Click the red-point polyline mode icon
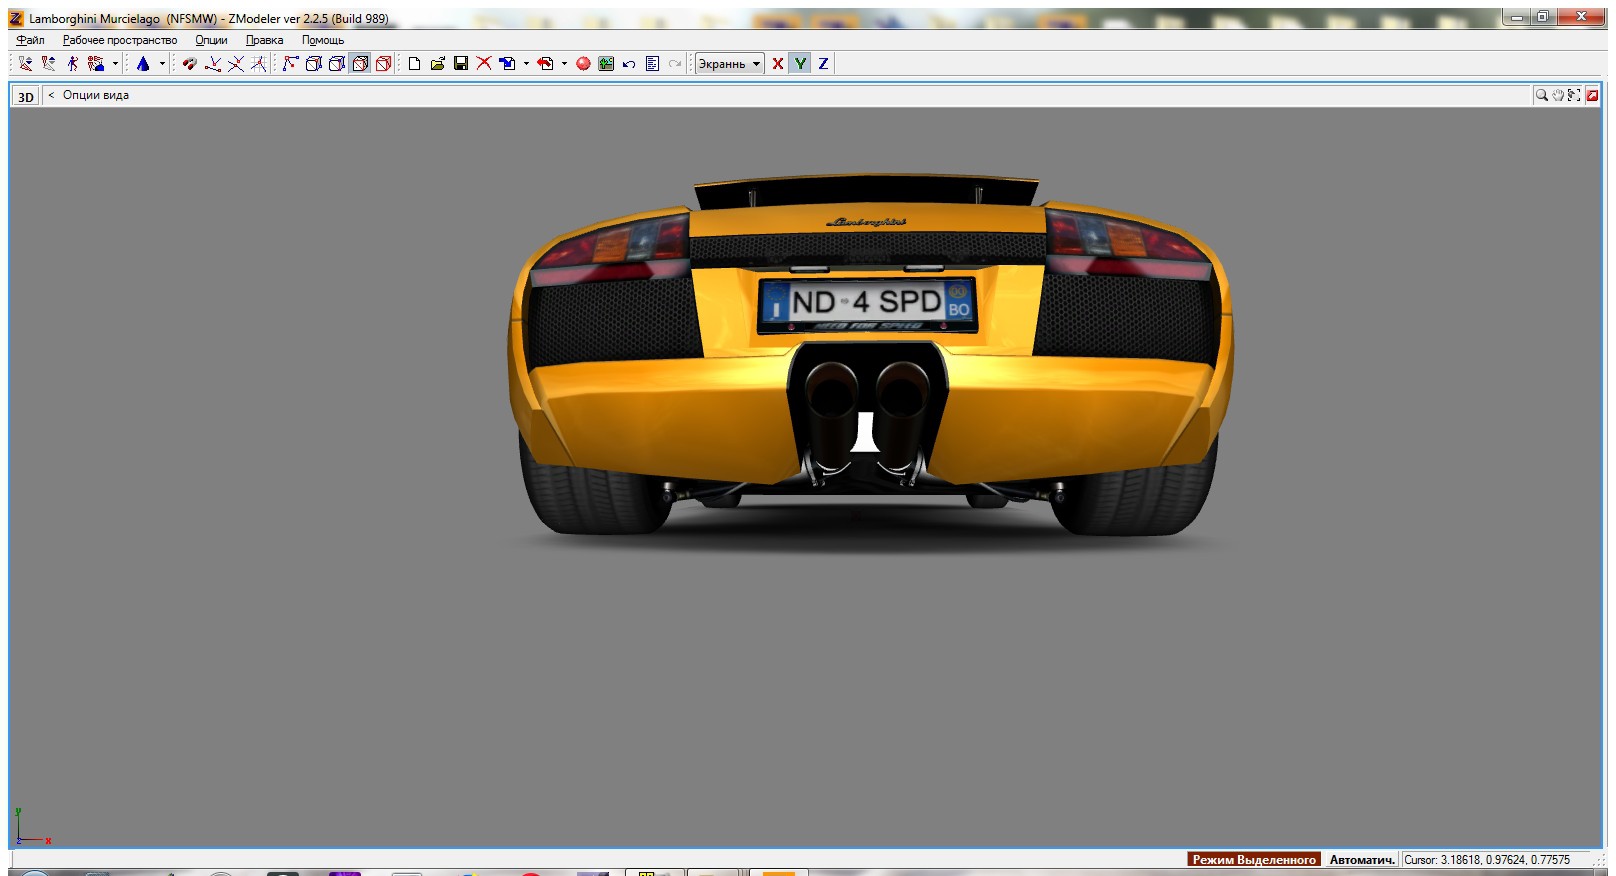Image resolution: width=1616 pixels, height=876 pixels. pos(290,63)
